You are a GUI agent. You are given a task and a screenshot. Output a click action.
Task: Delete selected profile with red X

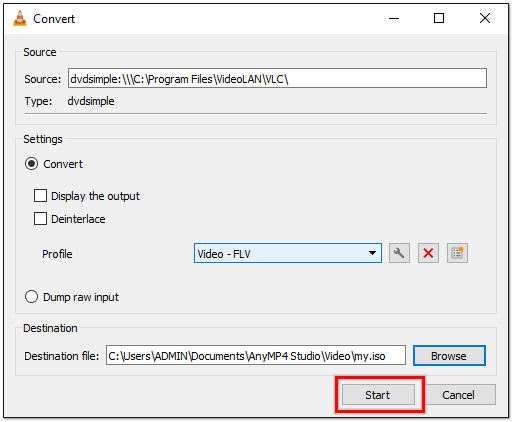(428, 254)
